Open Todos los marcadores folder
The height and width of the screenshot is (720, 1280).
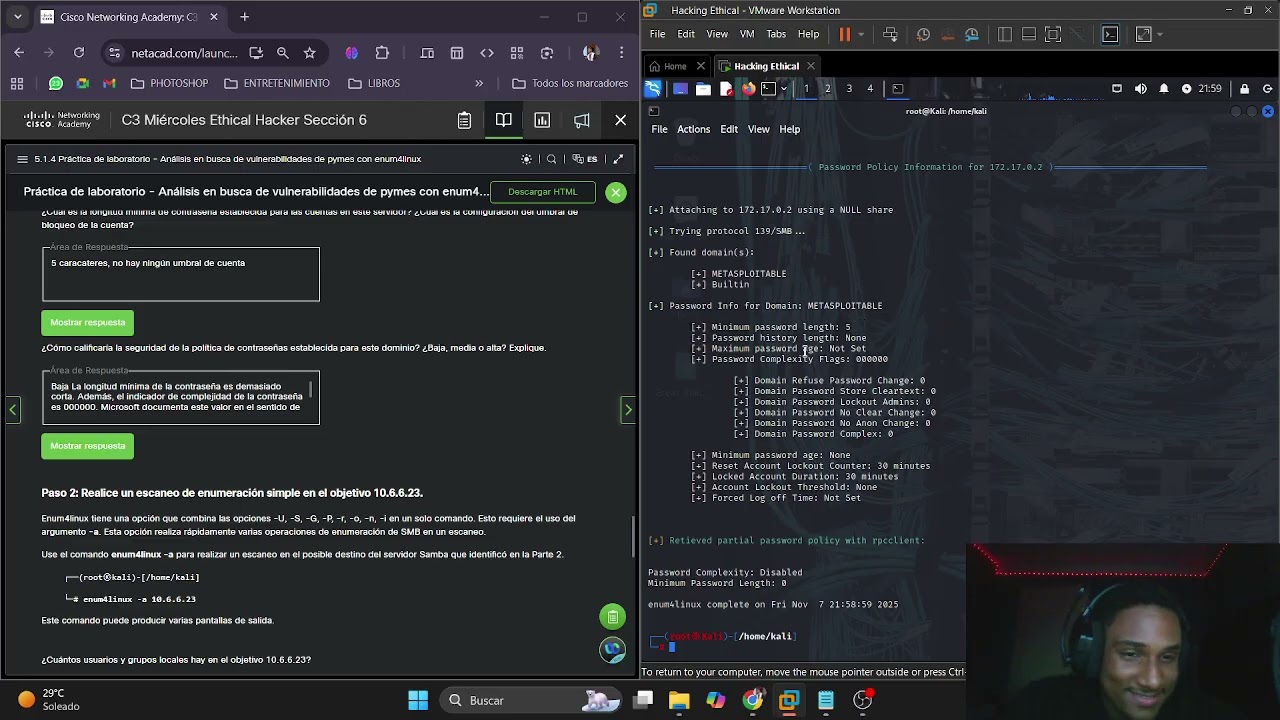[x=570, y=83]
